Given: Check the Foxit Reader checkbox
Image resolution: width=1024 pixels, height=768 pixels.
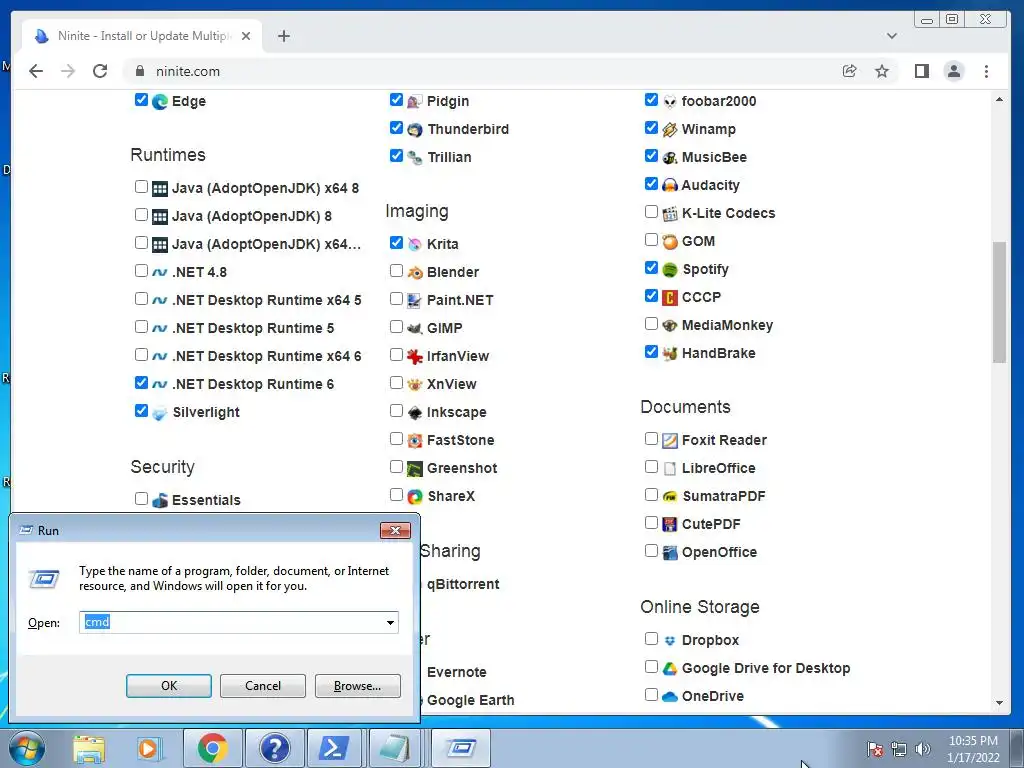Looking at the screenshot, I should coord(650,438).
